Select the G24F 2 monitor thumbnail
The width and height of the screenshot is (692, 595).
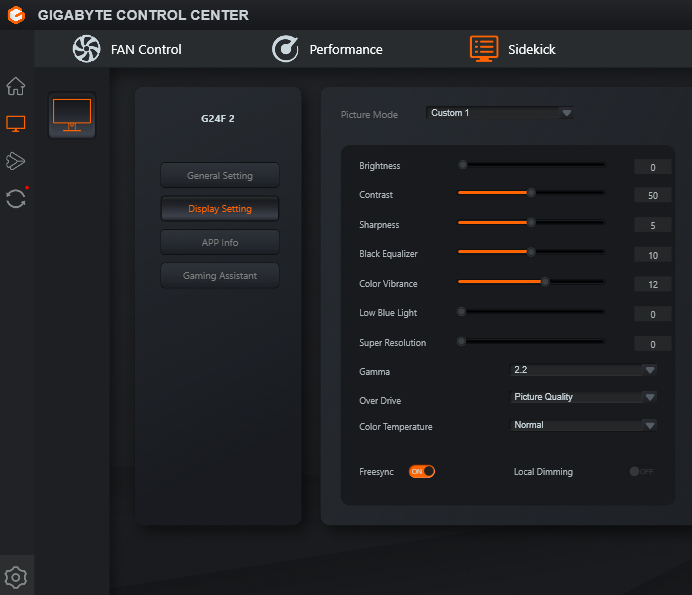(x=72, y=115)
